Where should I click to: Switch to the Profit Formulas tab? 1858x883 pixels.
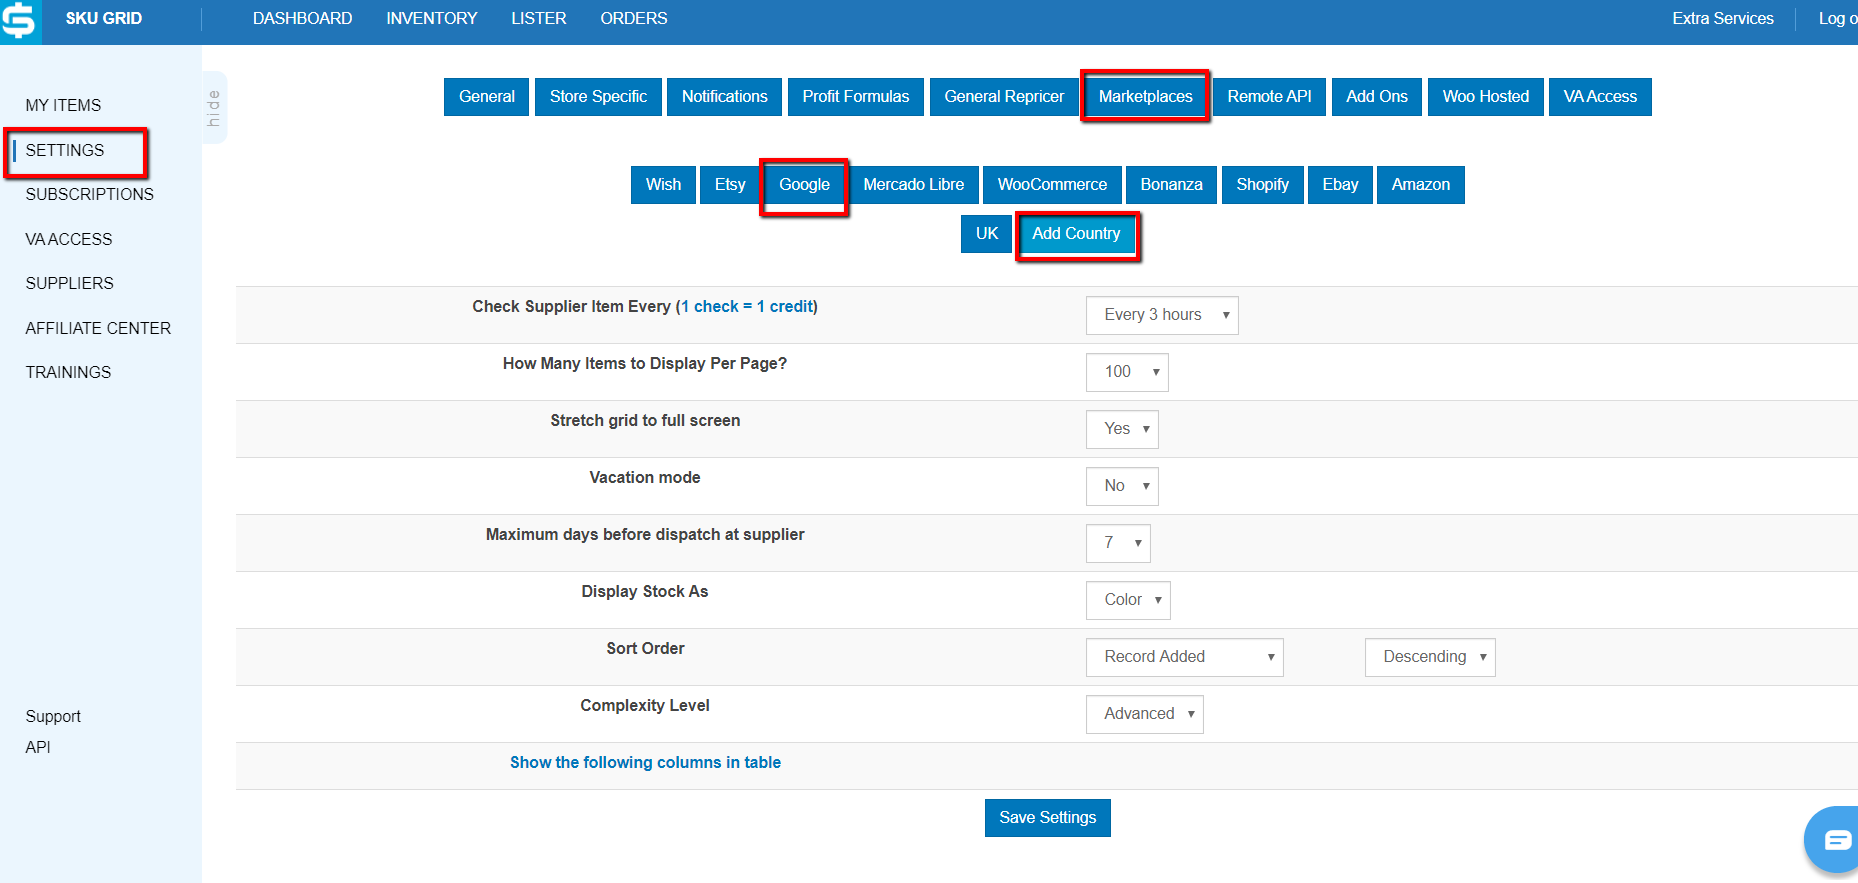click(x=856, y=97)
